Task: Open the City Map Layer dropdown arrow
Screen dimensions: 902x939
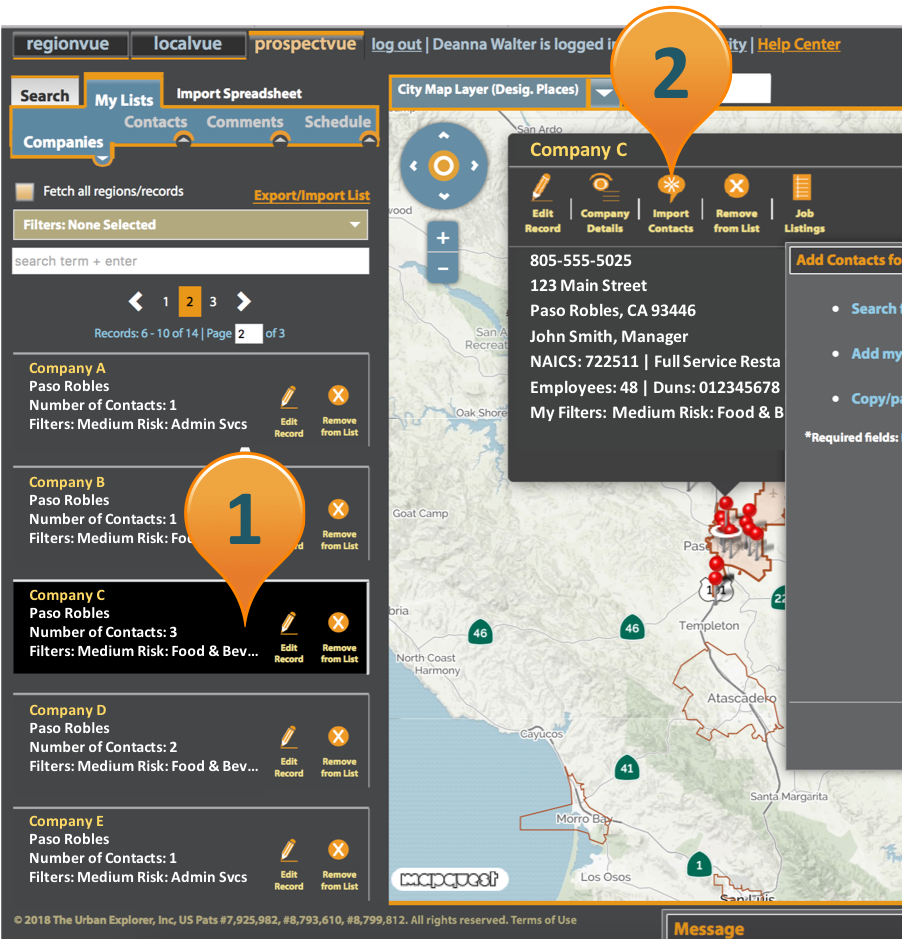Action: click(604, 92)
